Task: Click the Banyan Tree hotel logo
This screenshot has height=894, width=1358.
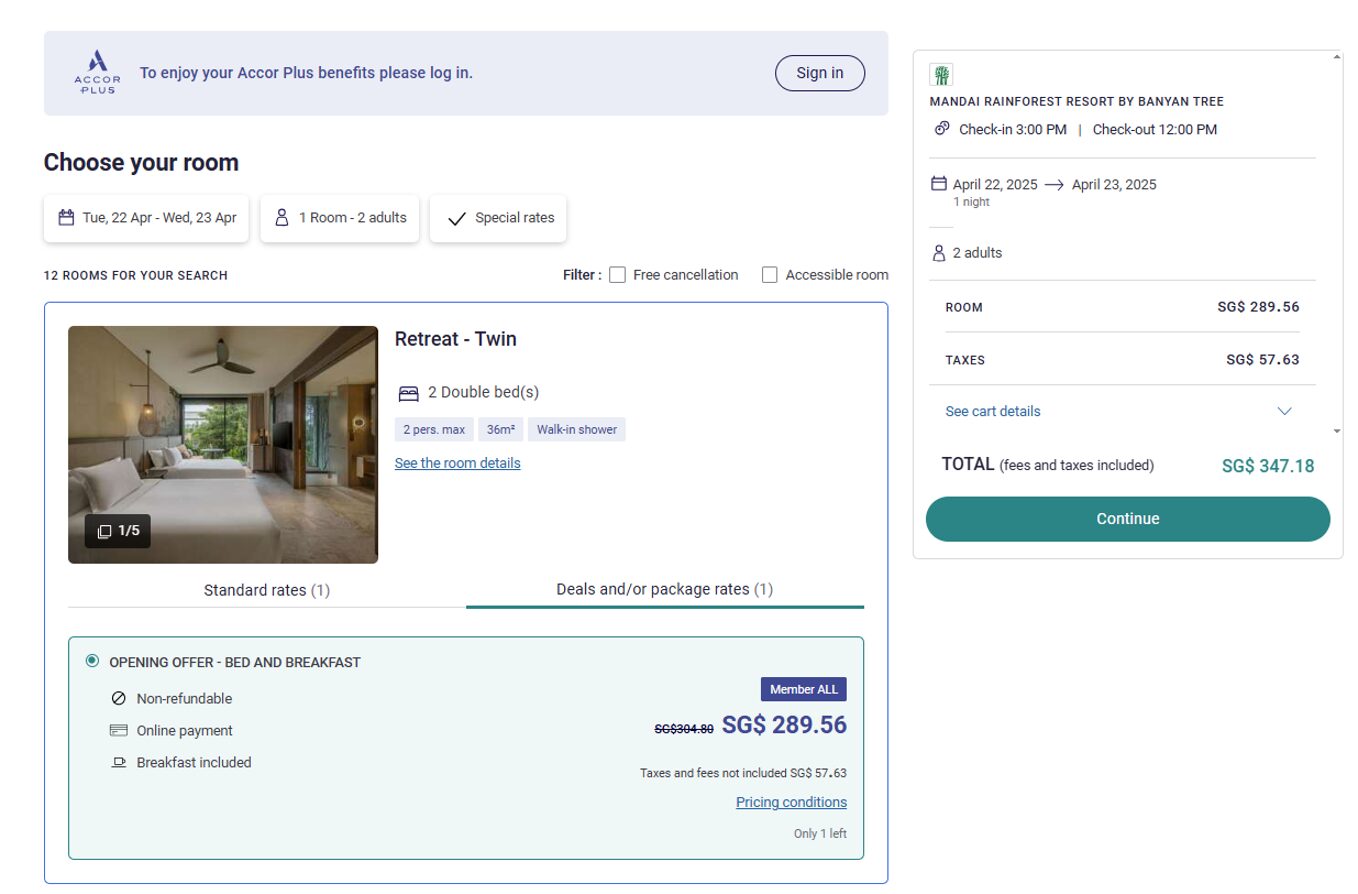Action: click(x=941, y=75)
